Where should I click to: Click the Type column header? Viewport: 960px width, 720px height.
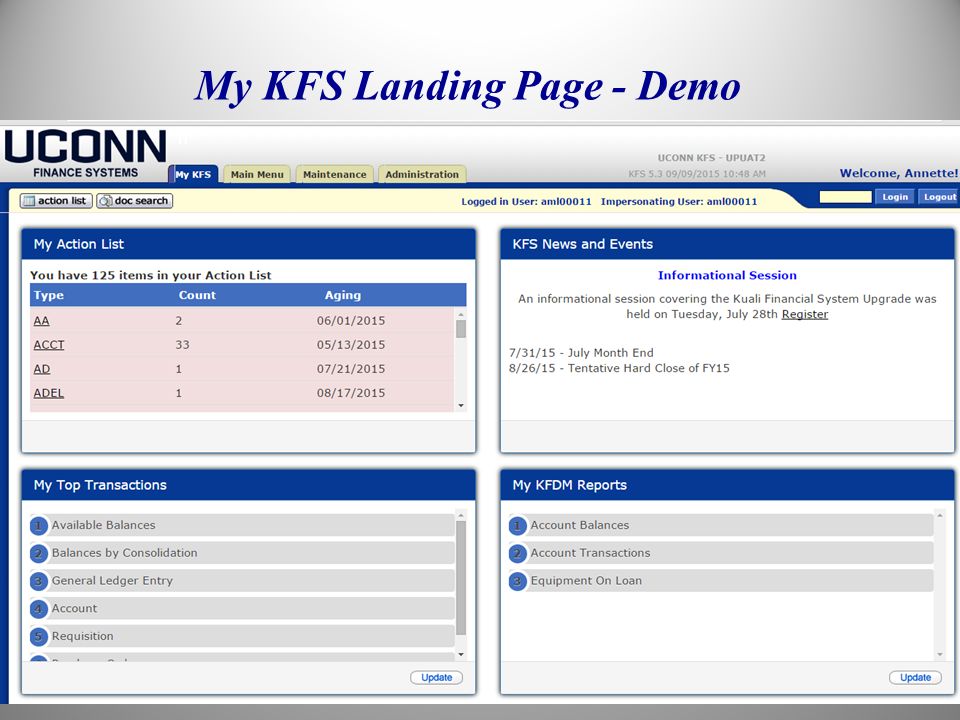pos(48,295)
